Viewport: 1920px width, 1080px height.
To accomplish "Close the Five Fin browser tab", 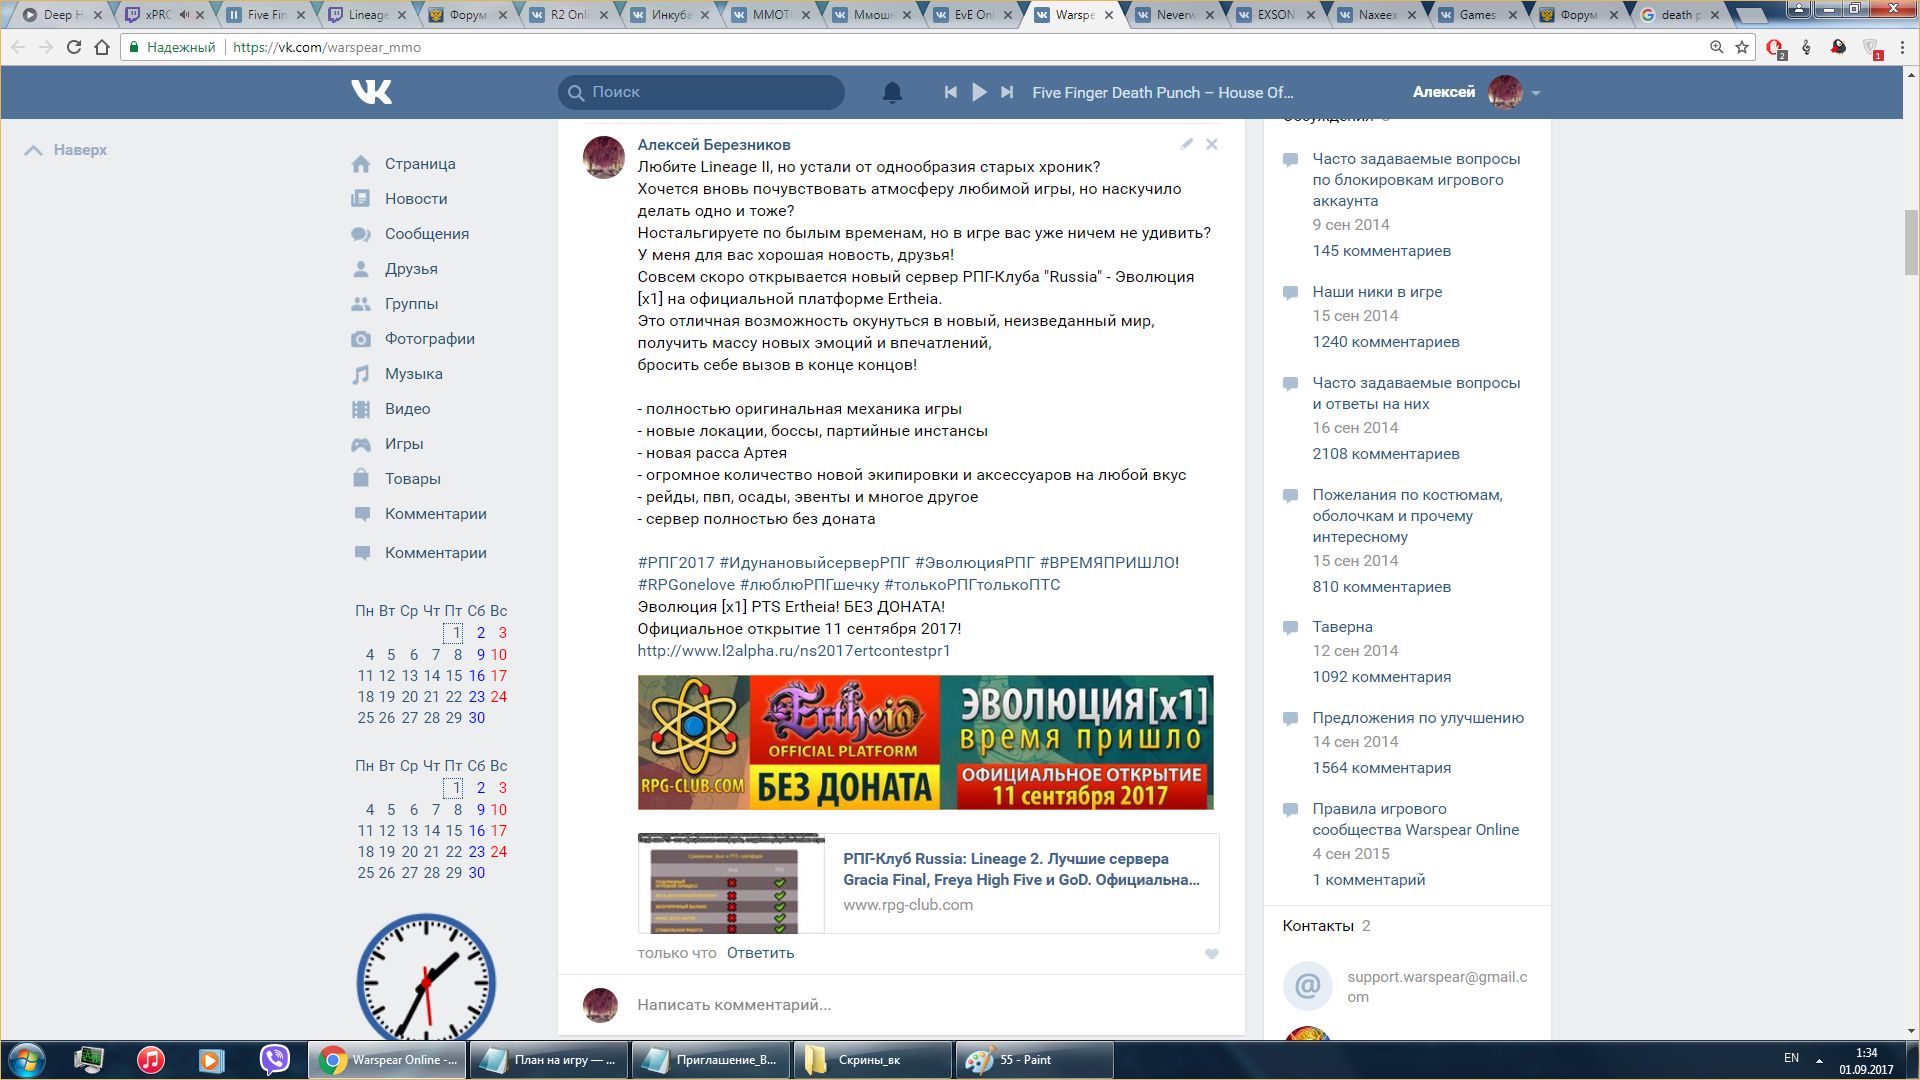I will 300,15.
